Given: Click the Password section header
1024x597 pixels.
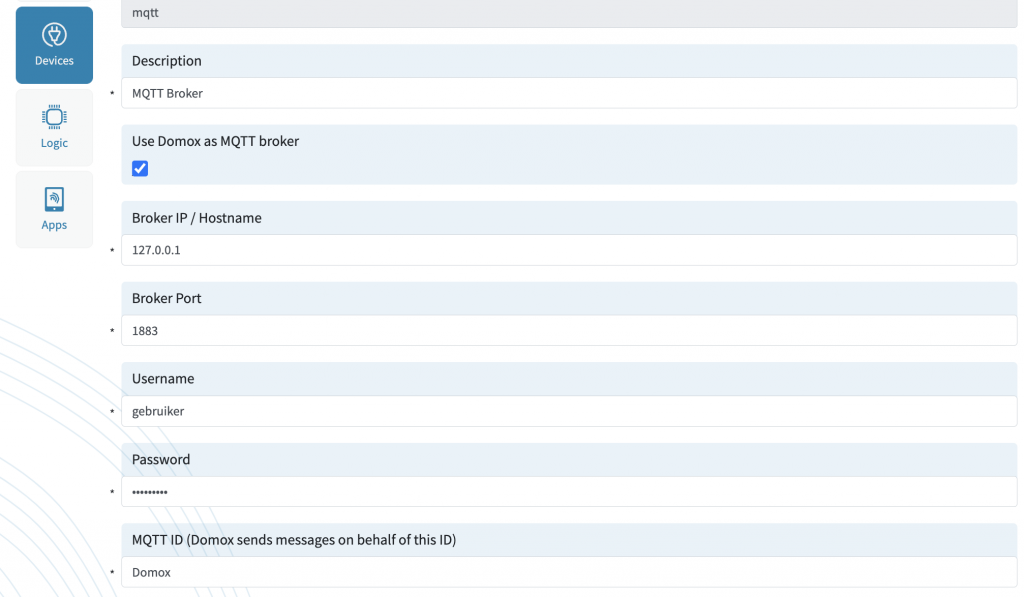Looking at the screenshot, I should [x=161, y=459].
